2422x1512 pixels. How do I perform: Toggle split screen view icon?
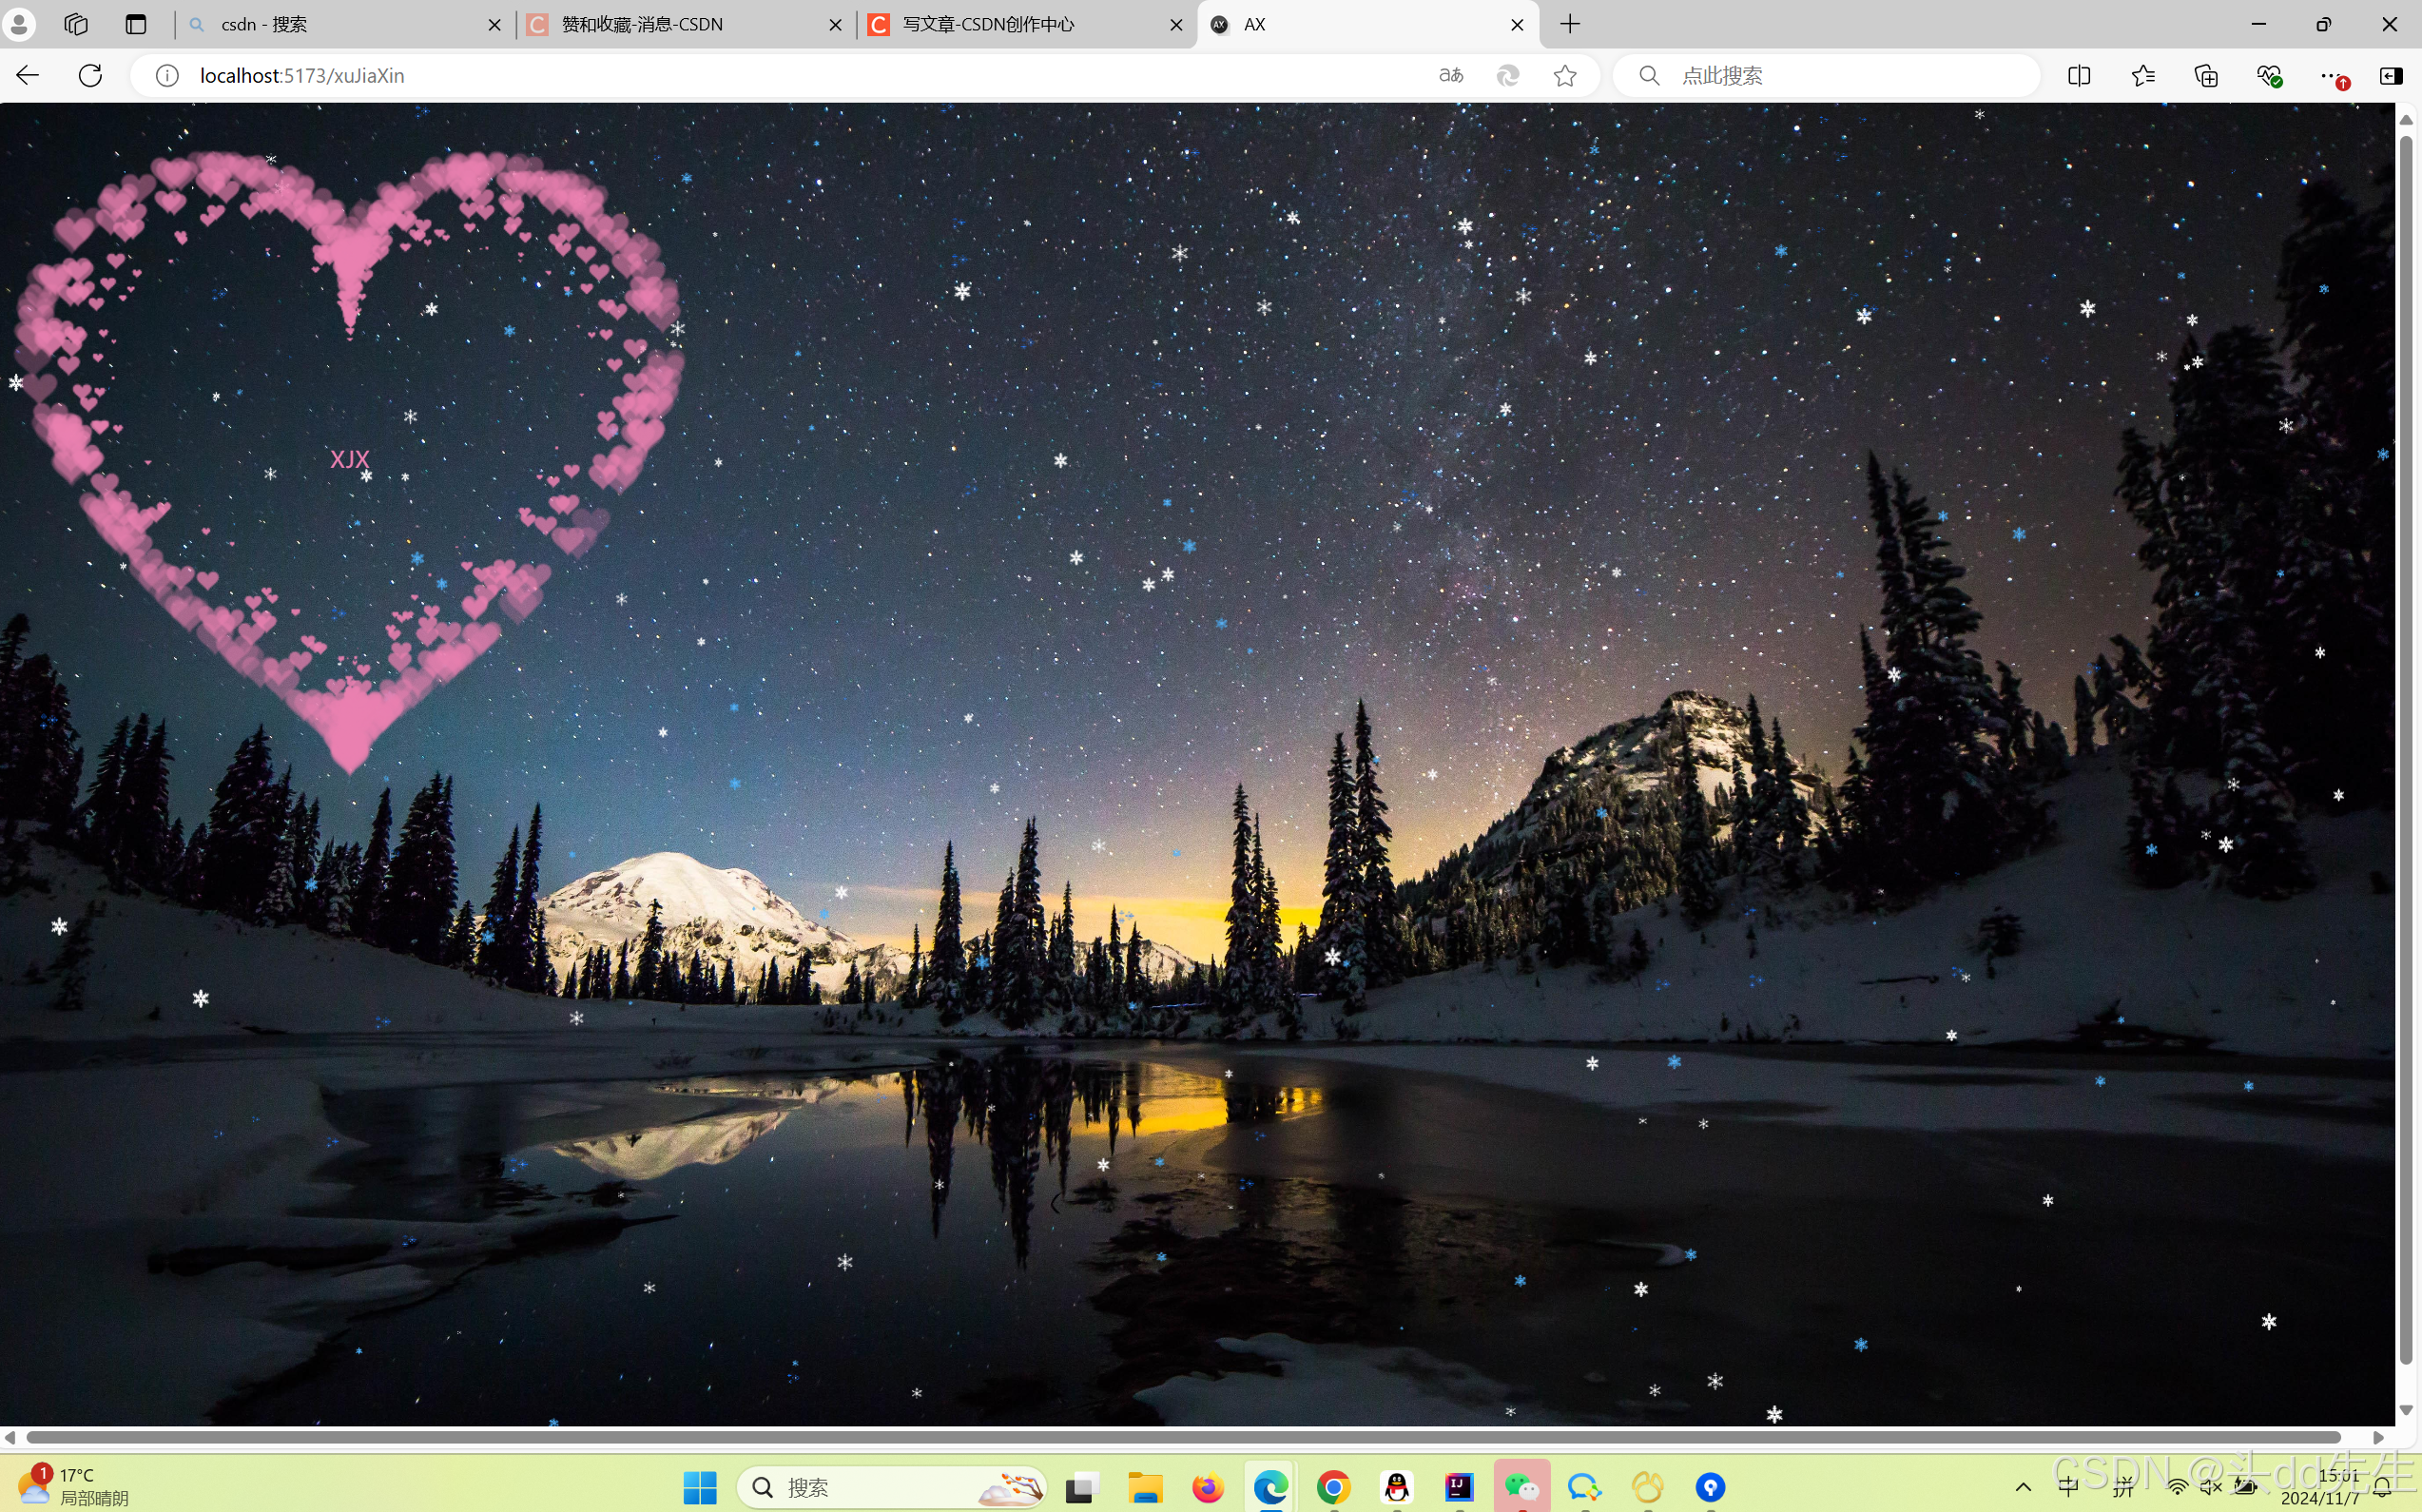pyautogui.click(x=2079, y=75)
